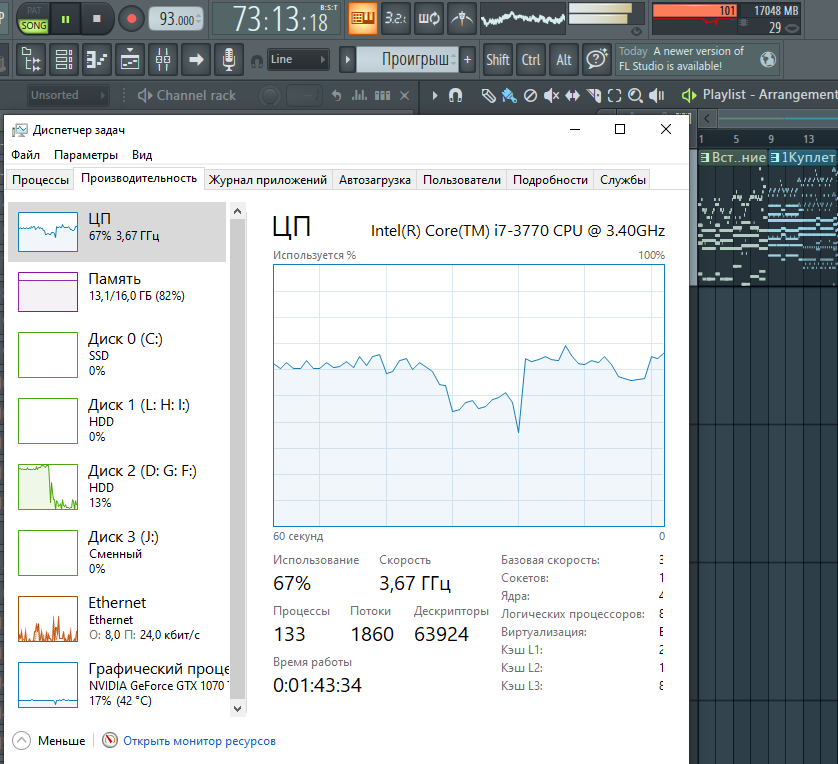Open the Playlist options arrow menu
The height and width of the screenshot is (764, 838).
tap(434, 96)
